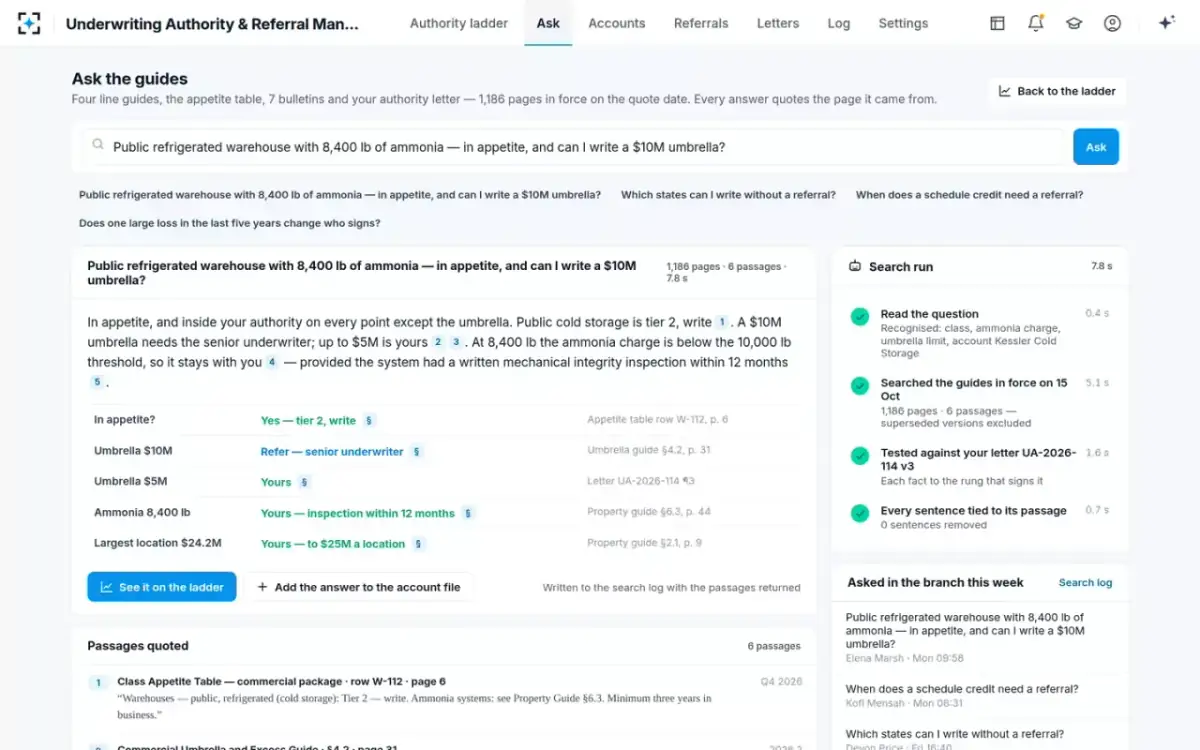Open Kofi Mensah's schedule credit question

[980, 696]
